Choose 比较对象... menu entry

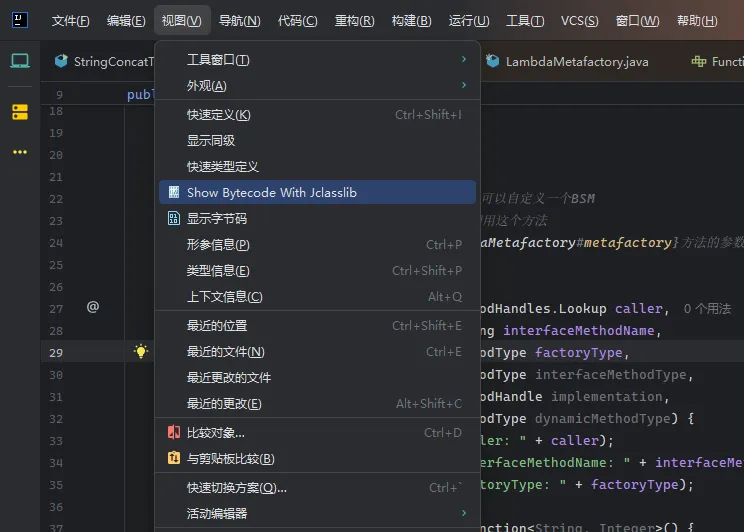317,432
